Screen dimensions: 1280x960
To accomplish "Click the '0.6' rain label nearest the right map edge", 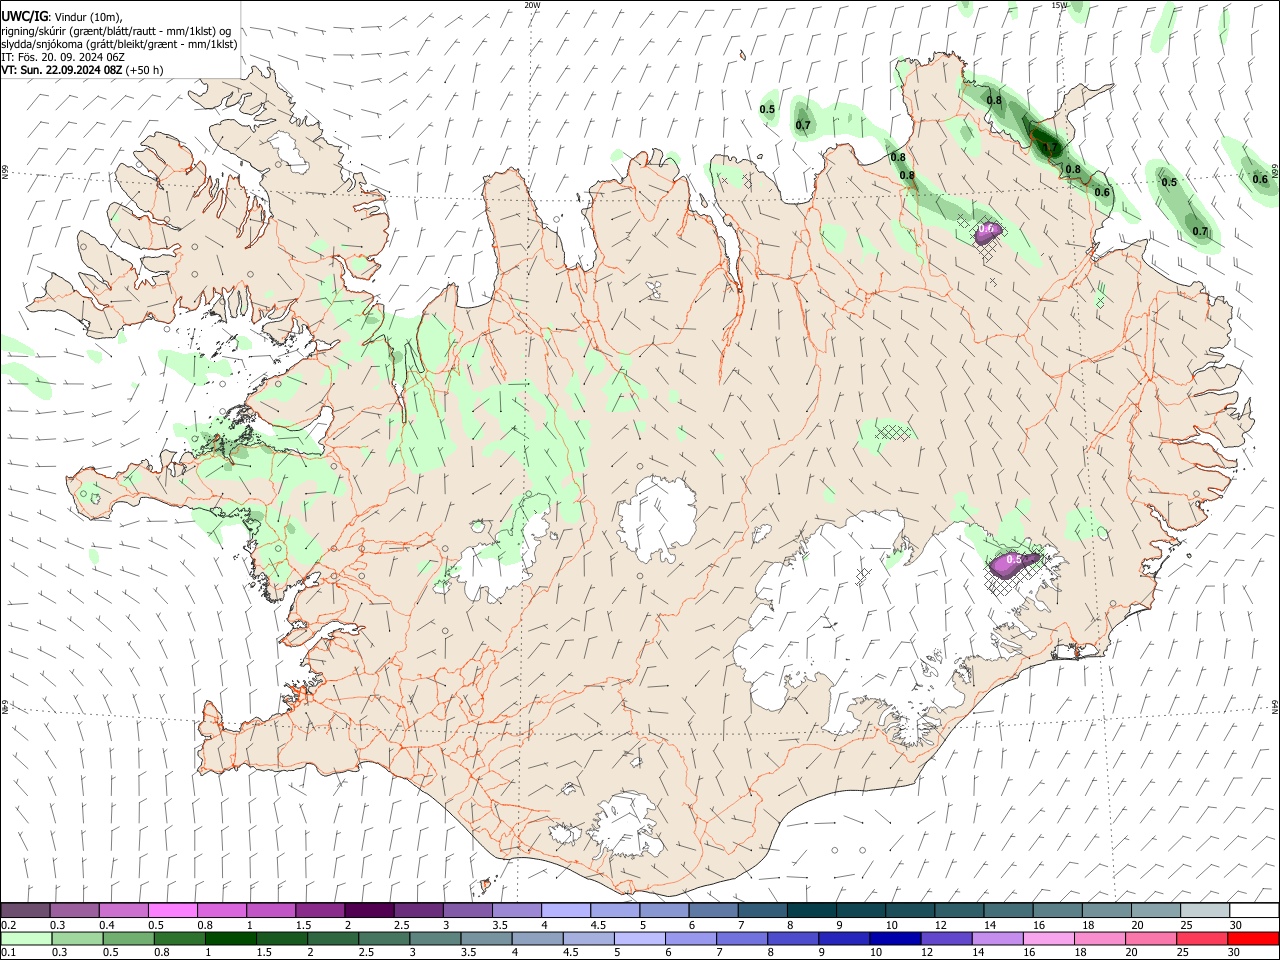I will [1260, 180].
